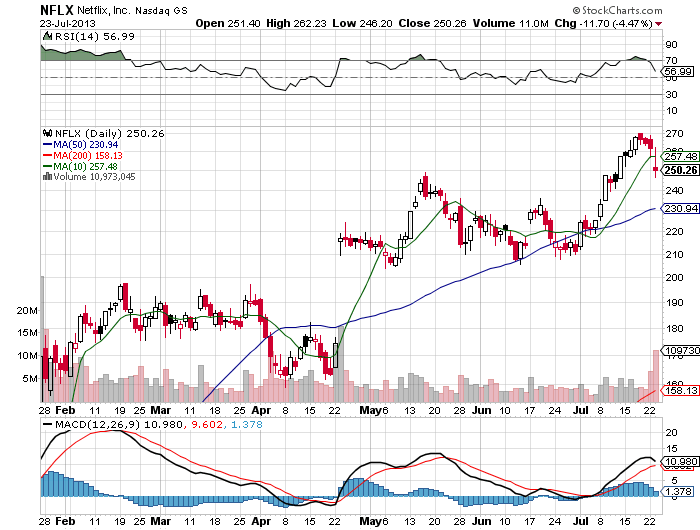The height and width of the screenshot is (530, 700).
Task: Click the green-outlined 257.48 price axis tag
Action: tap(680, 156)
